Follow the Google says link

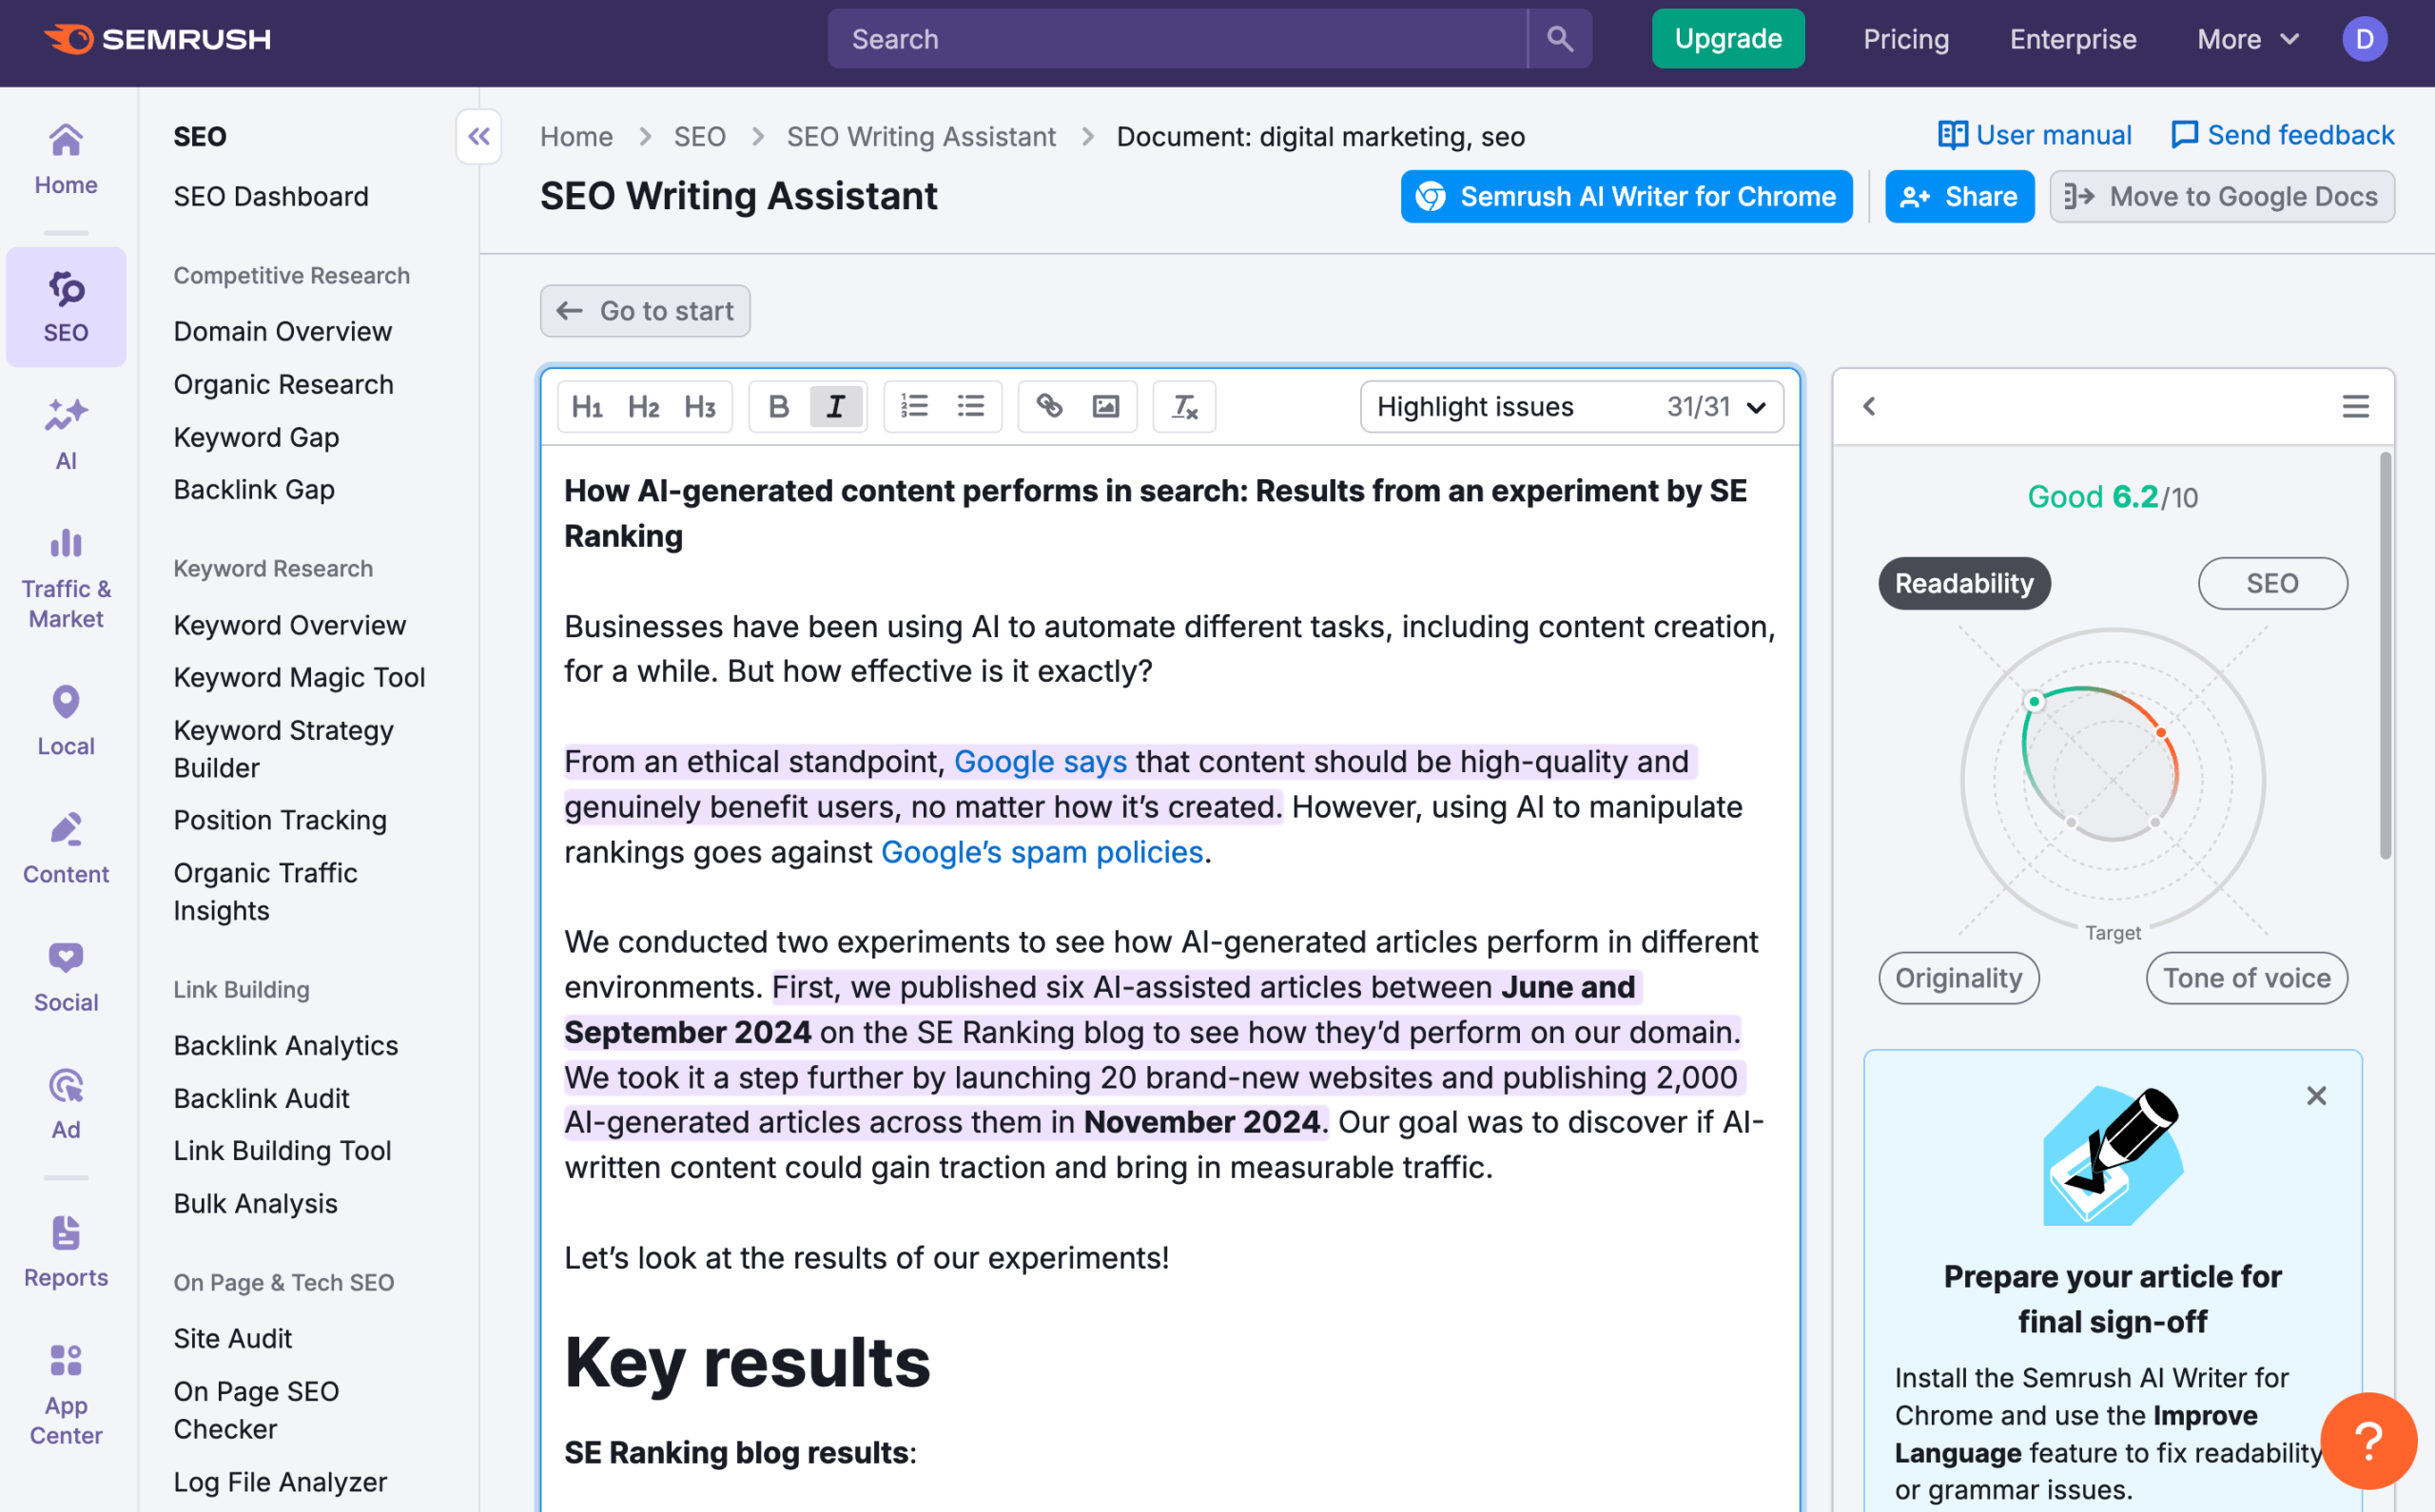coord(1040,762)
